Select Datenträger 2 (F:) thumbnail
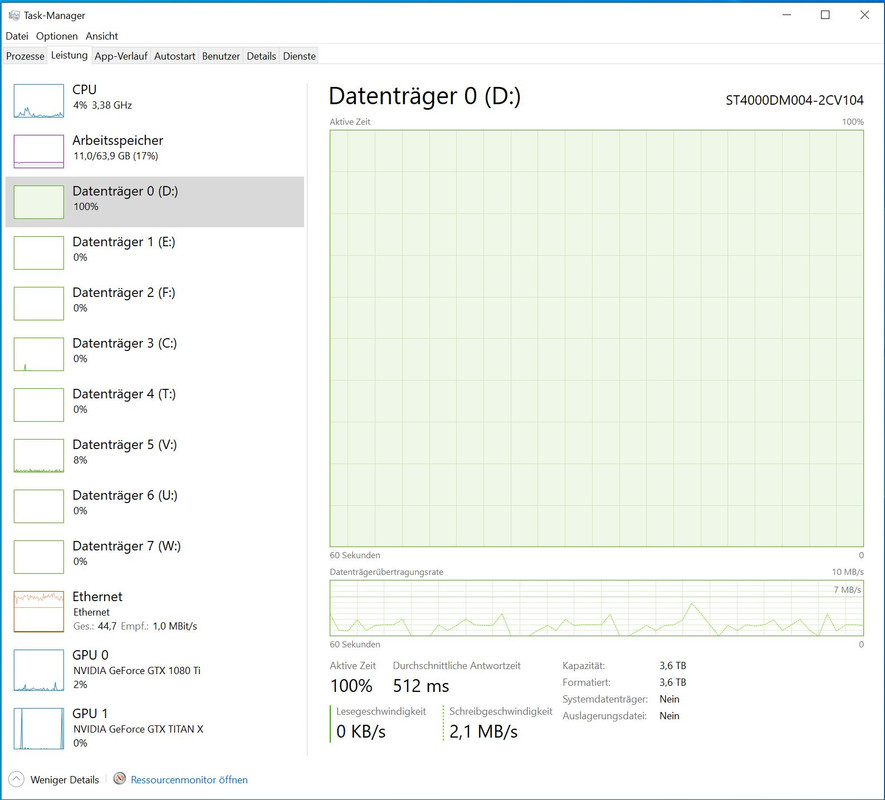Viewport: 885px width, 800px height. pyautogui.click(x=39, y=304)
